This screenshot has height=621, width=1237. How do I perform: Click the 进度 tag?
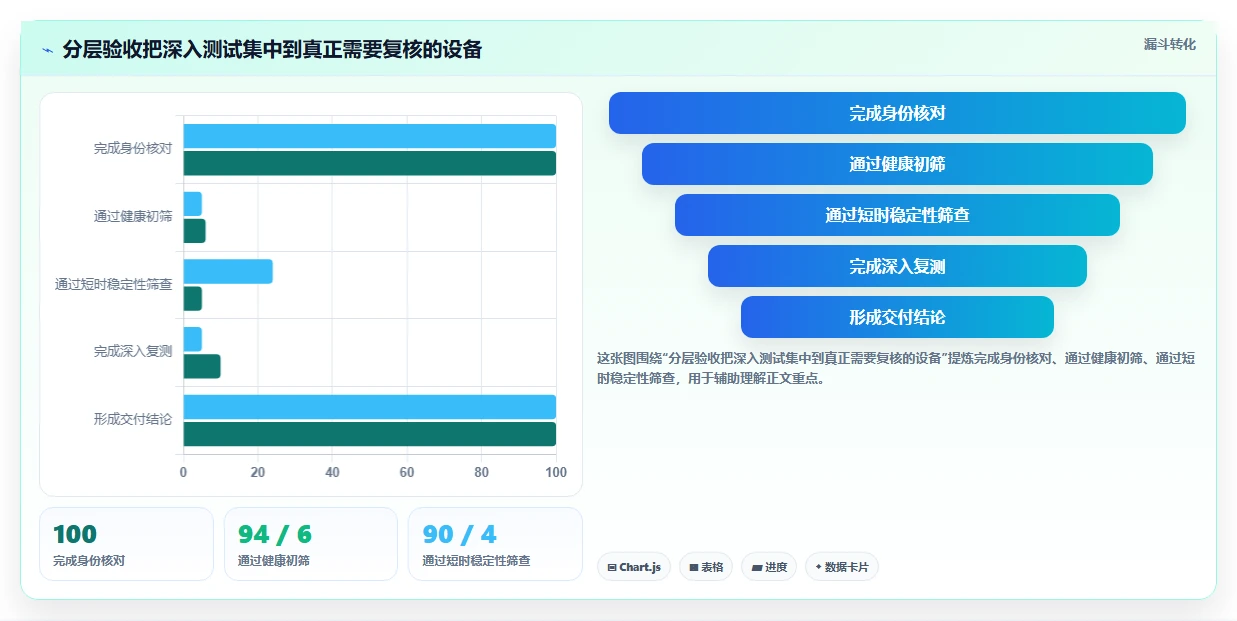769,567
